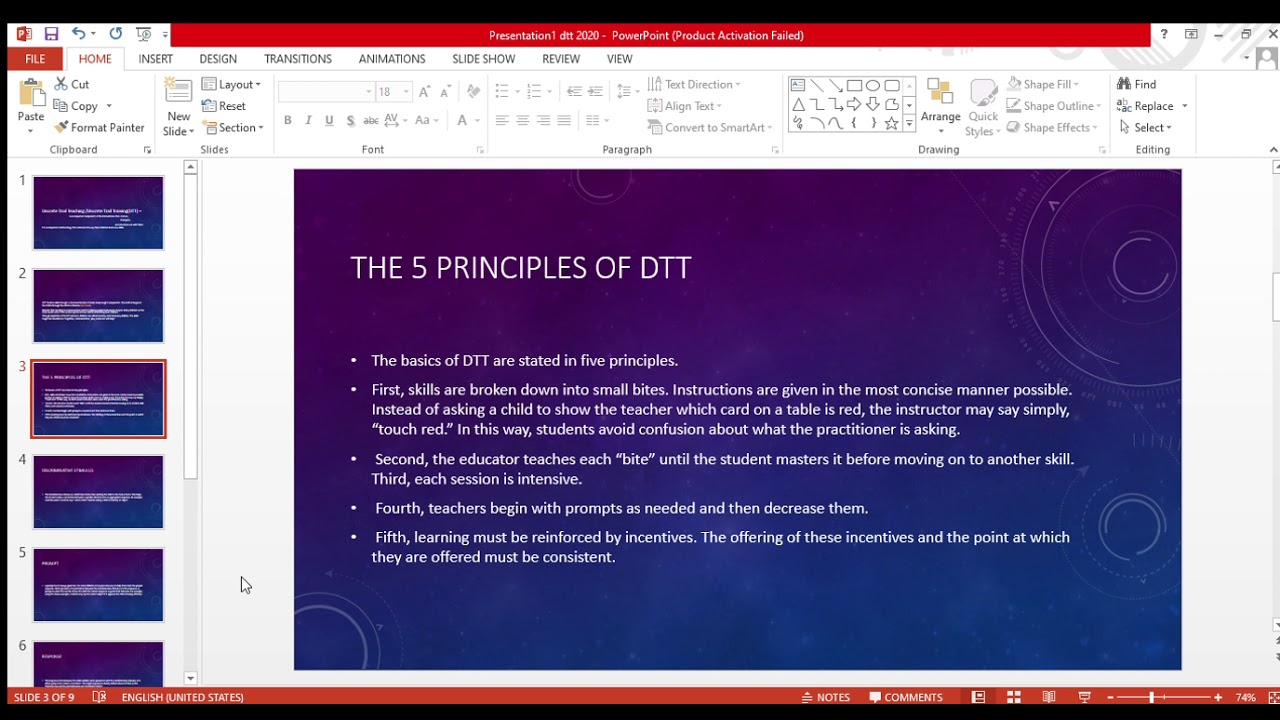
Task: Convert text to SmartArt
Action: tap(710, 127)
